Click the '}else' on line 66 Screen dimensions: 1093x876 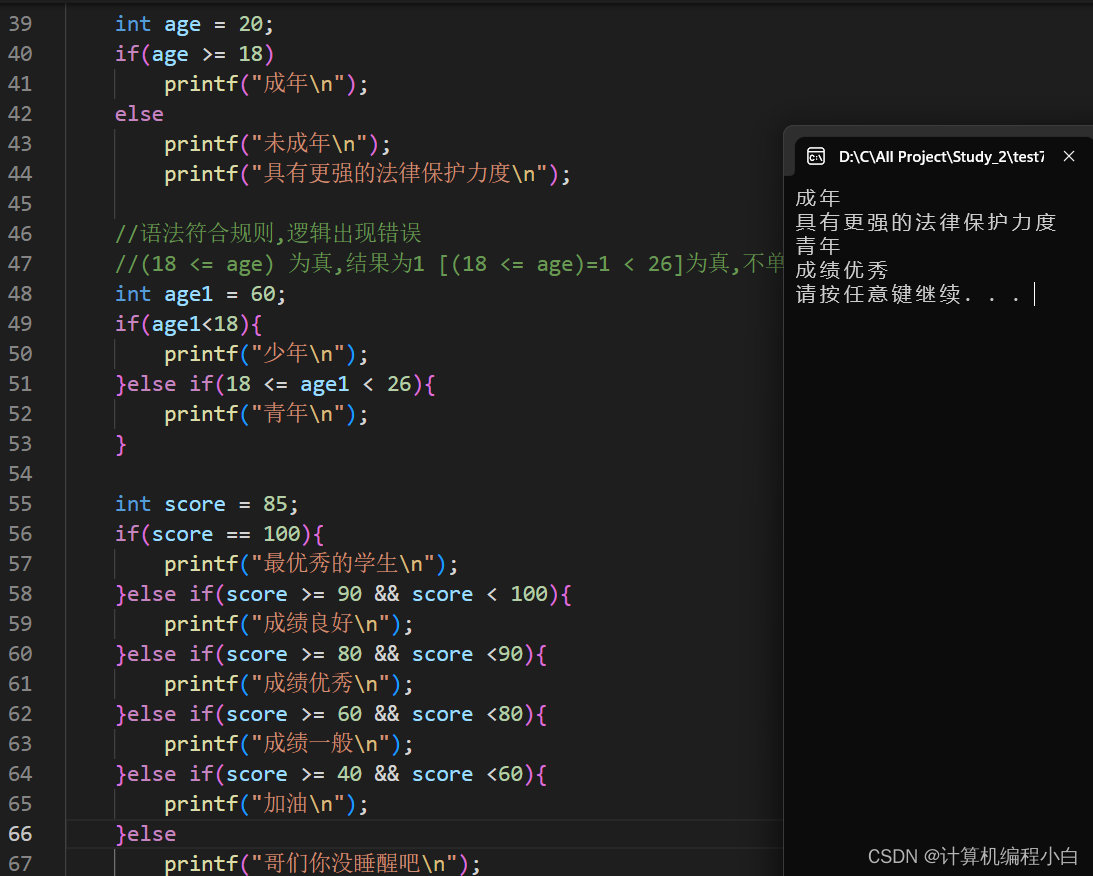pos(146,833)
